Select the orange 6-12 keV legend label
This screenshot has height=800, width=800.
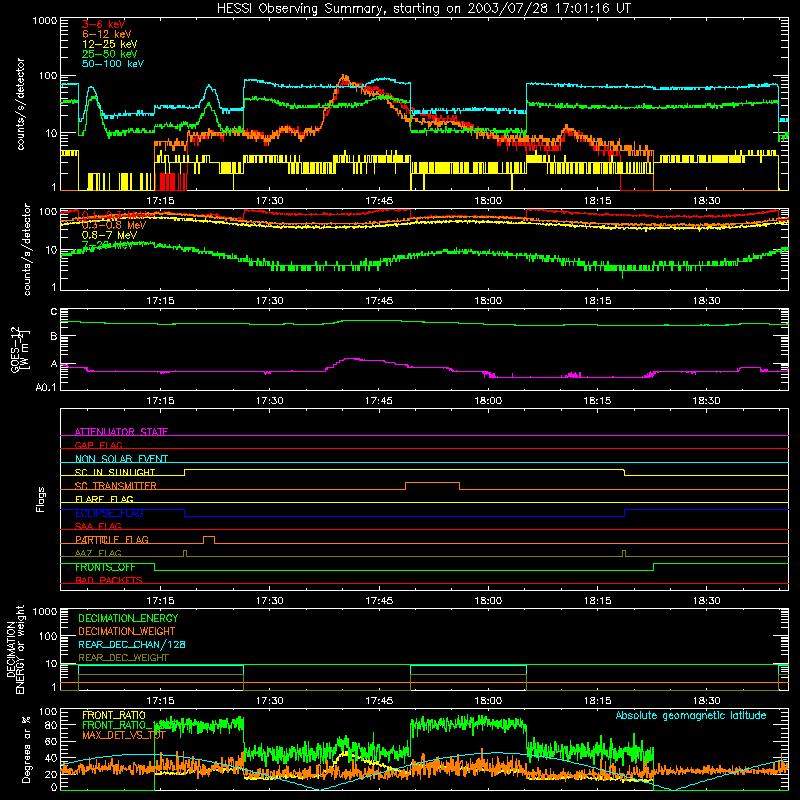tap(107, 34)
